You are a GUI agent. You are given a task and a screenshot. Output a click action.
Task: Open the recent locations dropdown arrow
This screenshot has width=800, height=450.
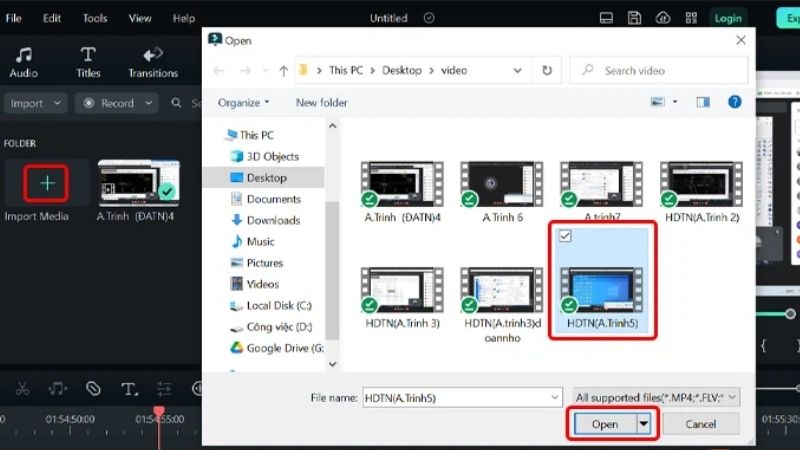coord(265,71)
